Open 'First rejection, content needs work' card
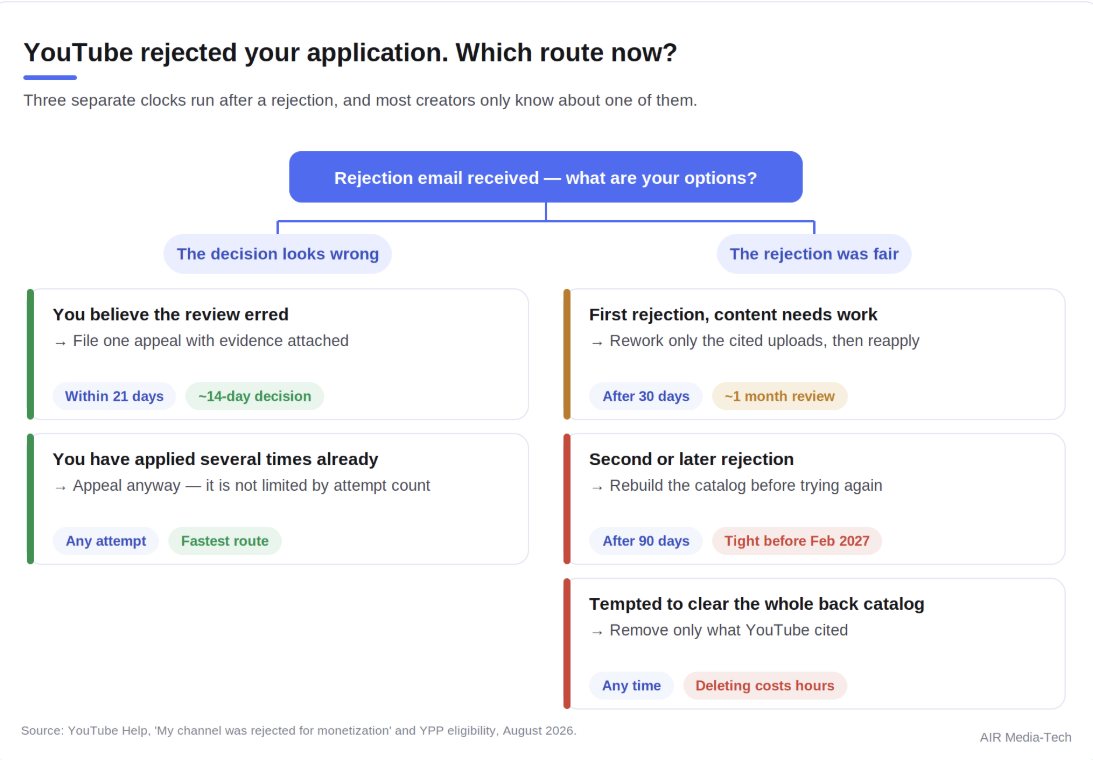Image resolution: width=1093 pixels, height=760 pixels. [x=814, y=354]
